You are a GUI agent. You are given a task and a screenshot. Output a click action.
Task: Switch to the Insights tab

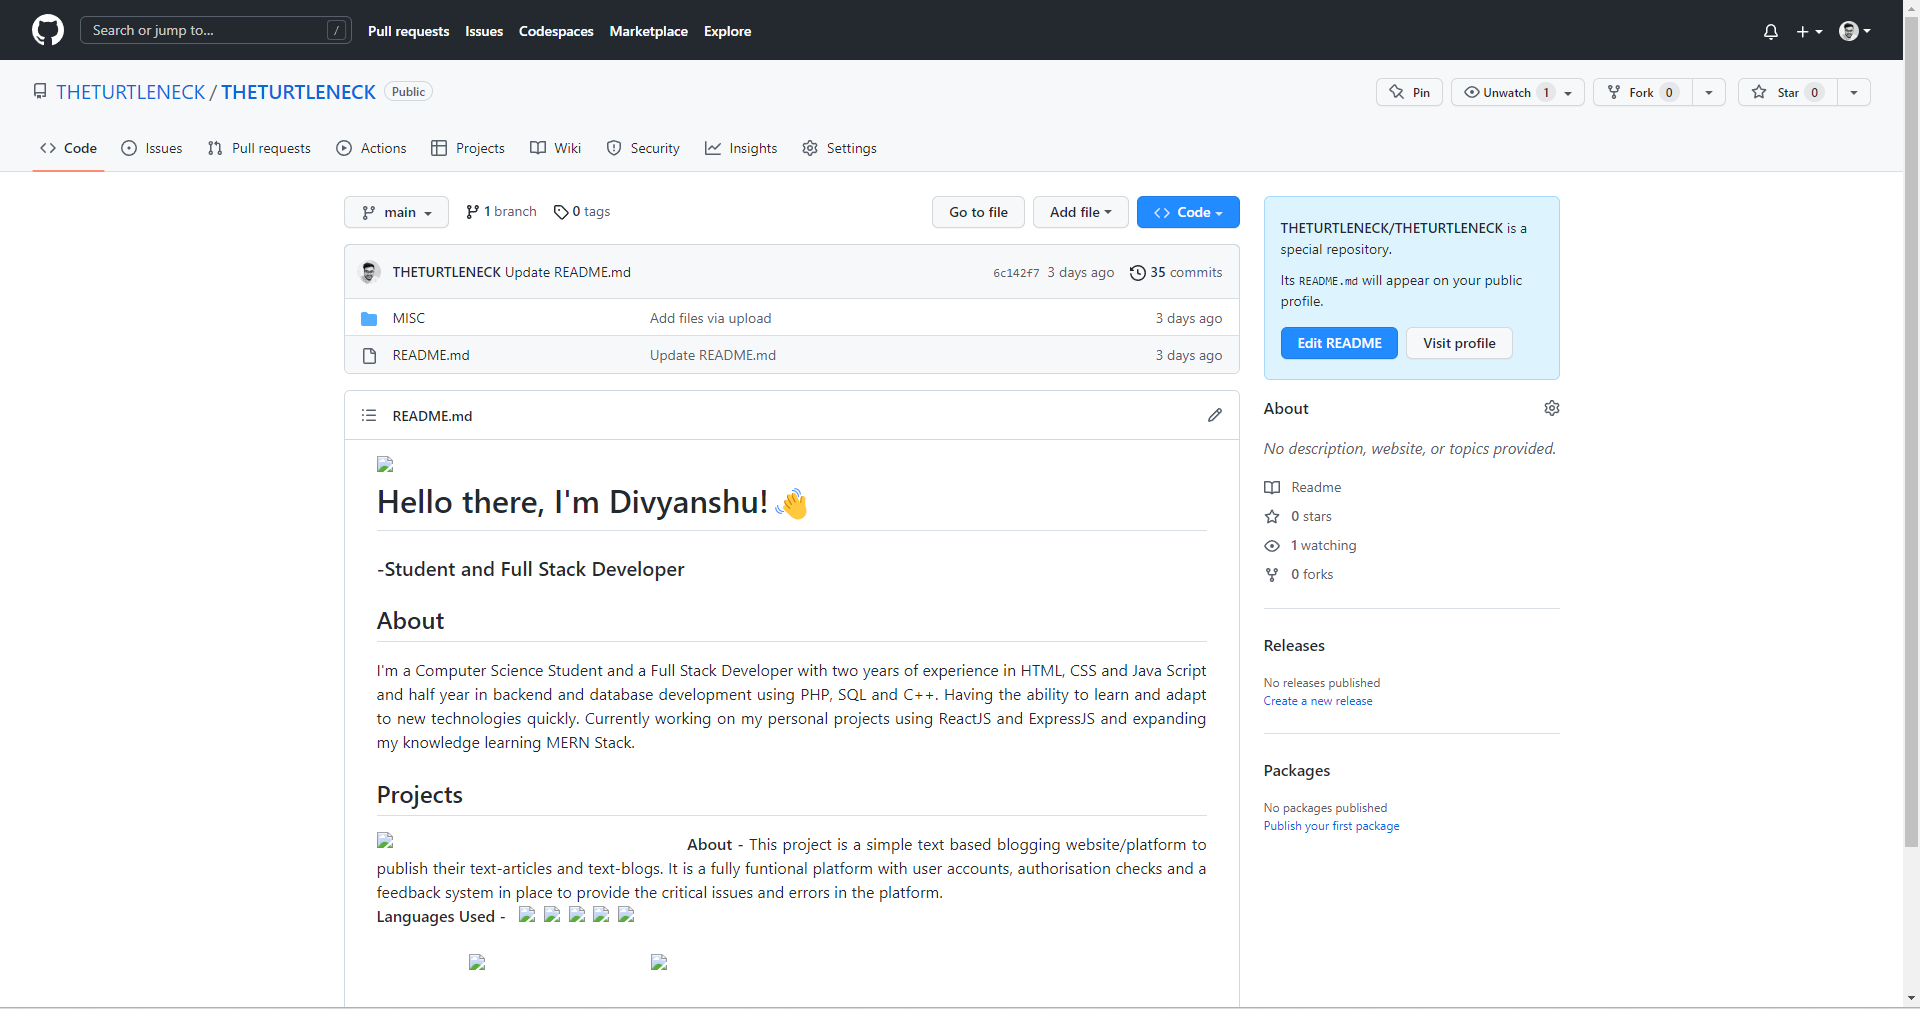(x=740, y=148)
